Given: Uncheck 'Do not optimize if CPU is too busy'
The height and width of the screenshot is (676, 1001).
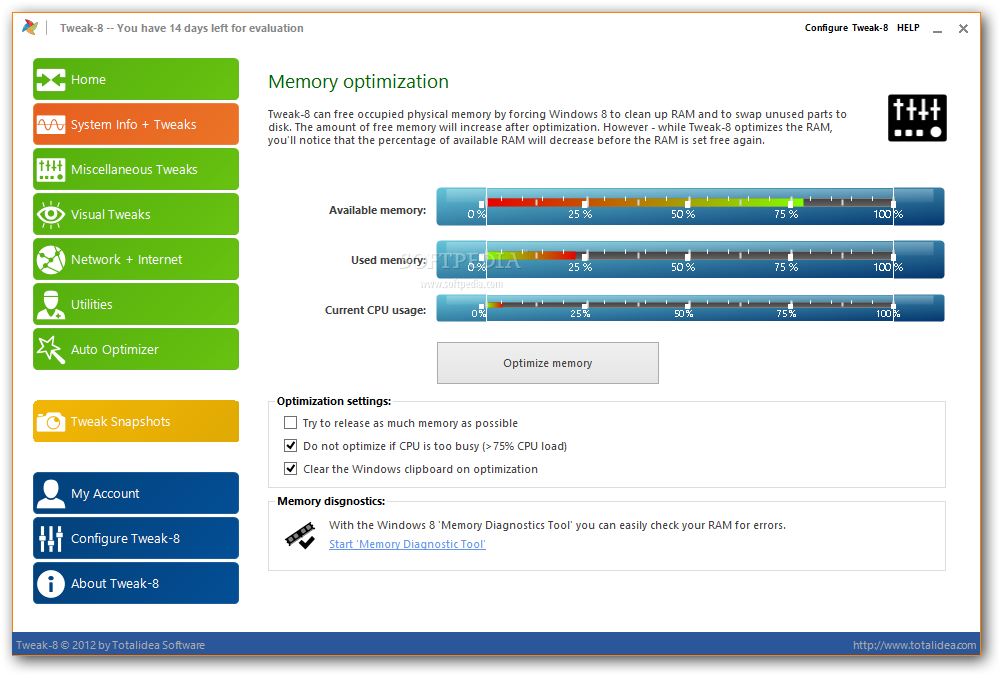Looking at the screenshot, I should pos(290,446).
